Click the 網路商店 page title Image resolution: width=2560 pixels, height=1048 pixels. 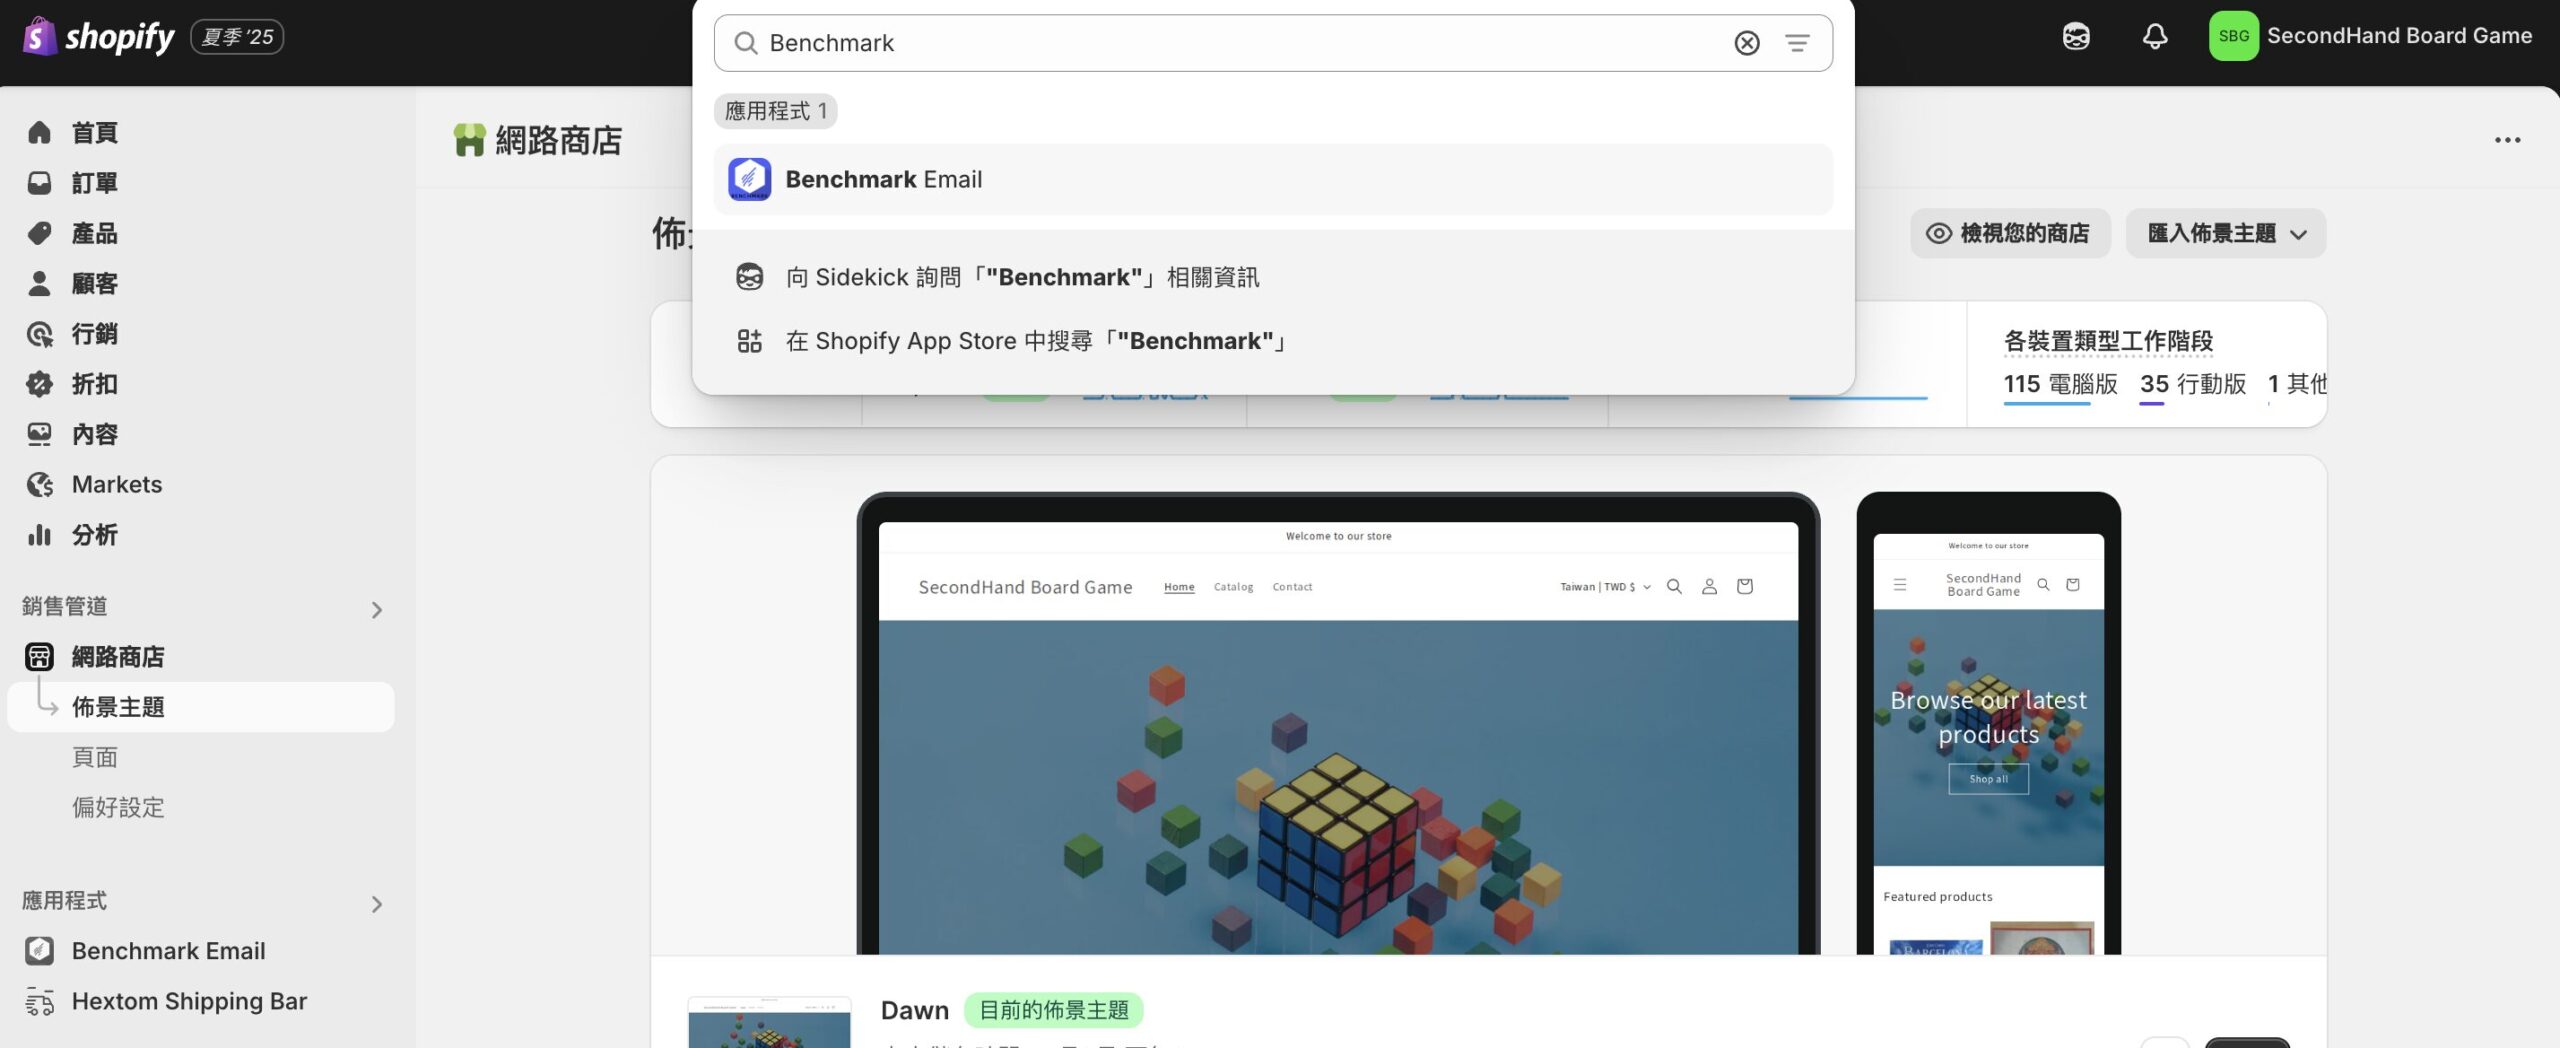559,140
